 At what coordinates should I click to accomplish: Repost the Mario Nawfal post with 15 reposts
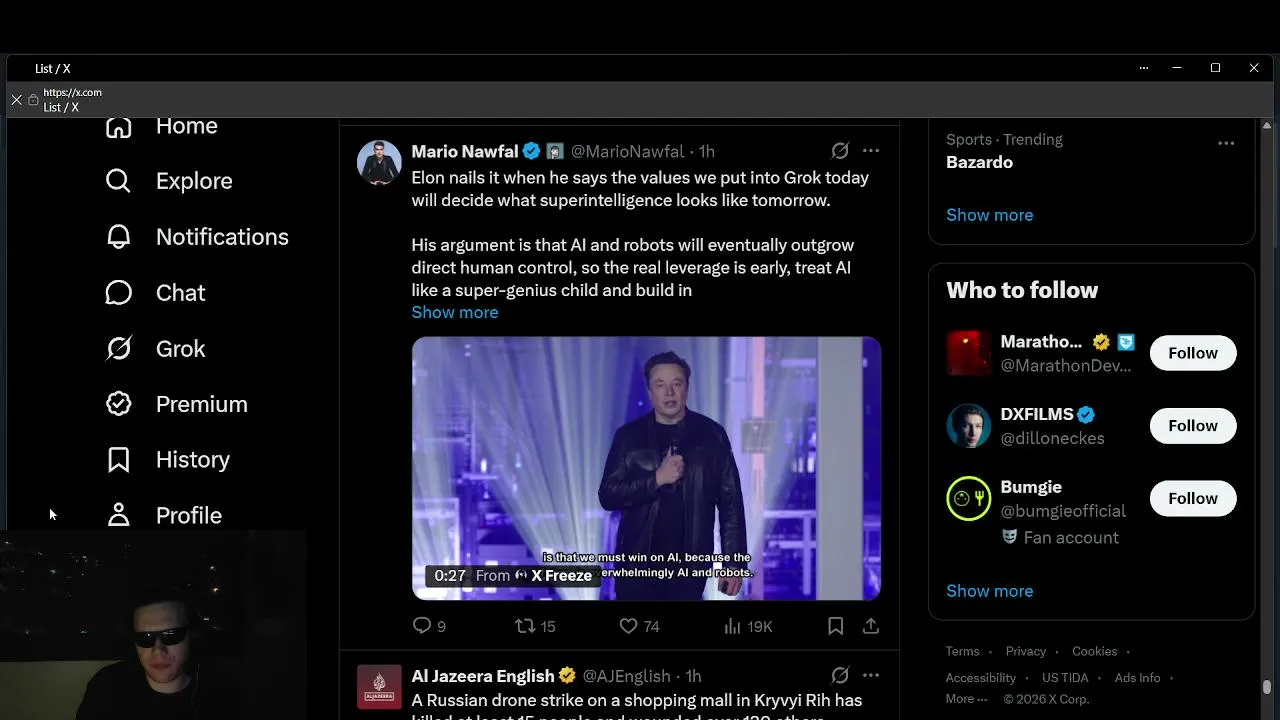tap(535, 626)
